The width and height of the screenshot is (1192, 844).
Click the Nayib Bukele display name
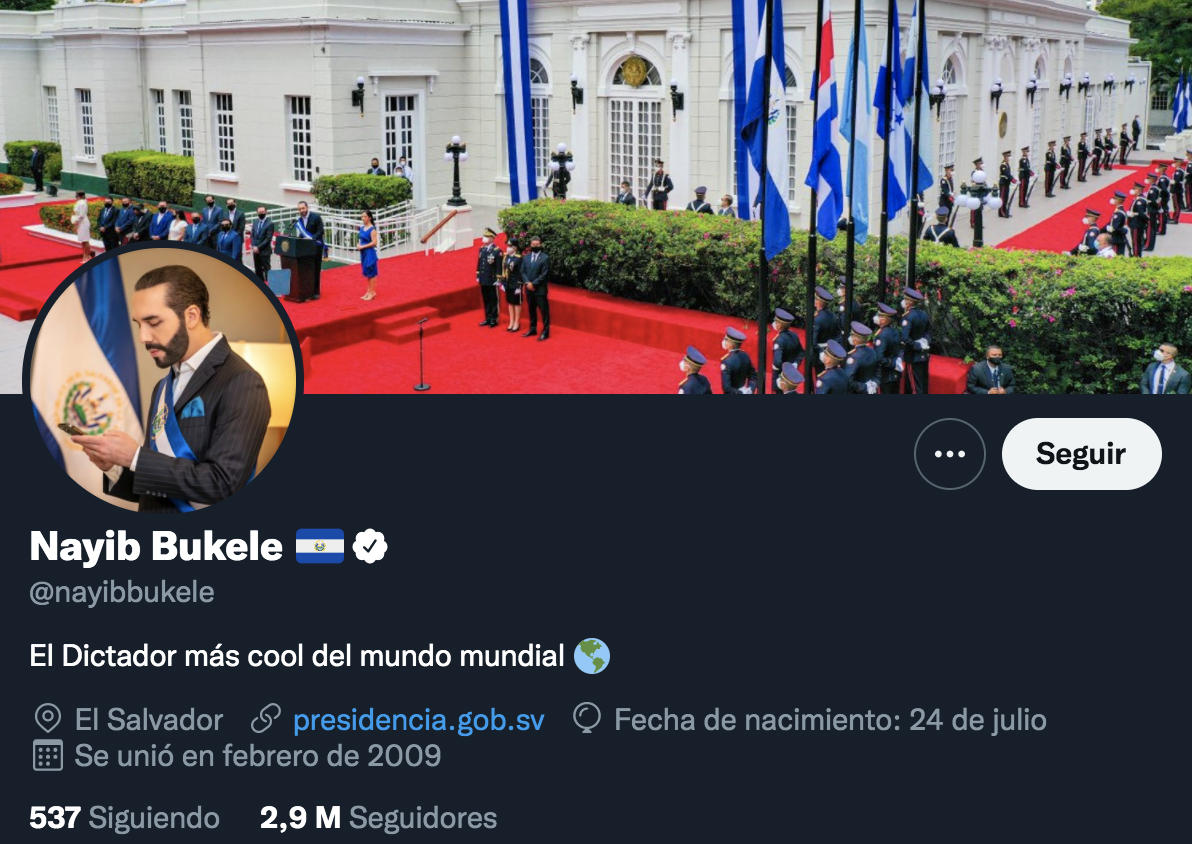click(x=156, y=546)
